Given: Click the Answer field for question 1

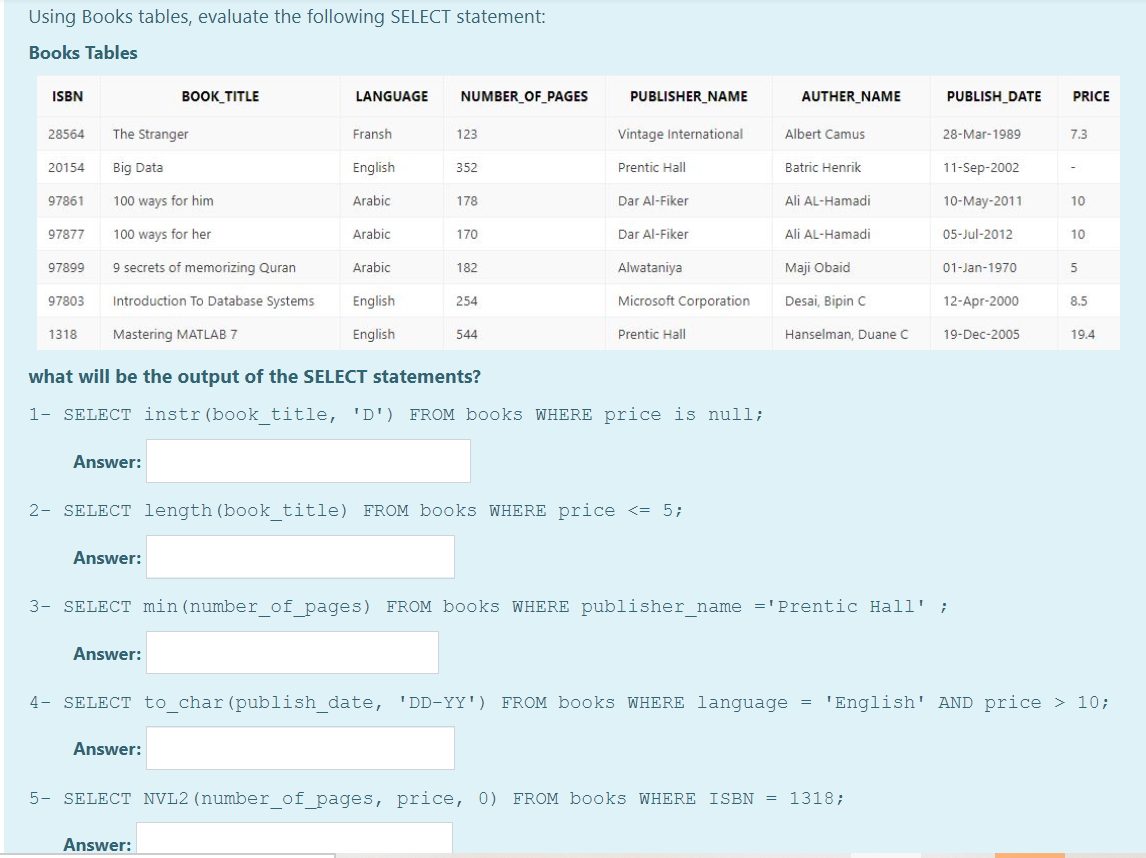Looking at the screenshot, I should click(x=307, y=461).
